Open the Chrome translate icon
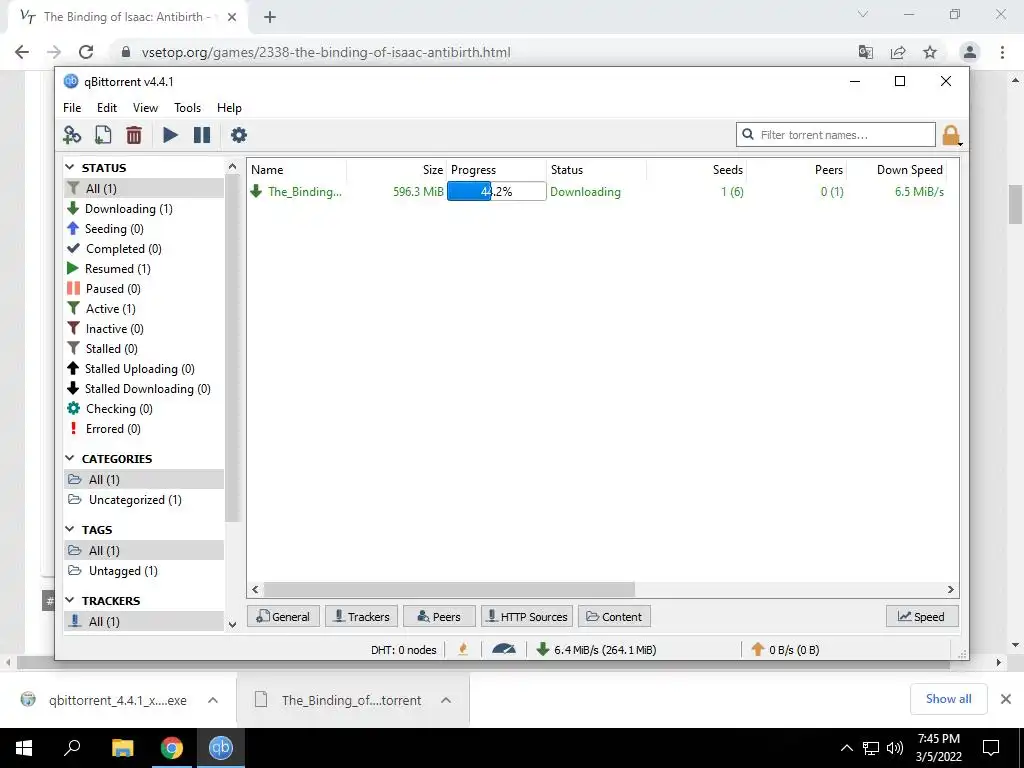 866,52
